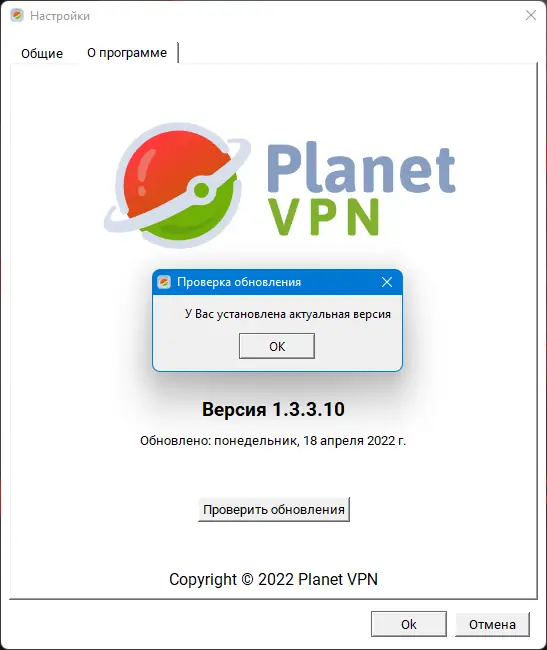Click the Проверка обновления dialog title bar
Screen dimensions: 547x650
[277, 282]
